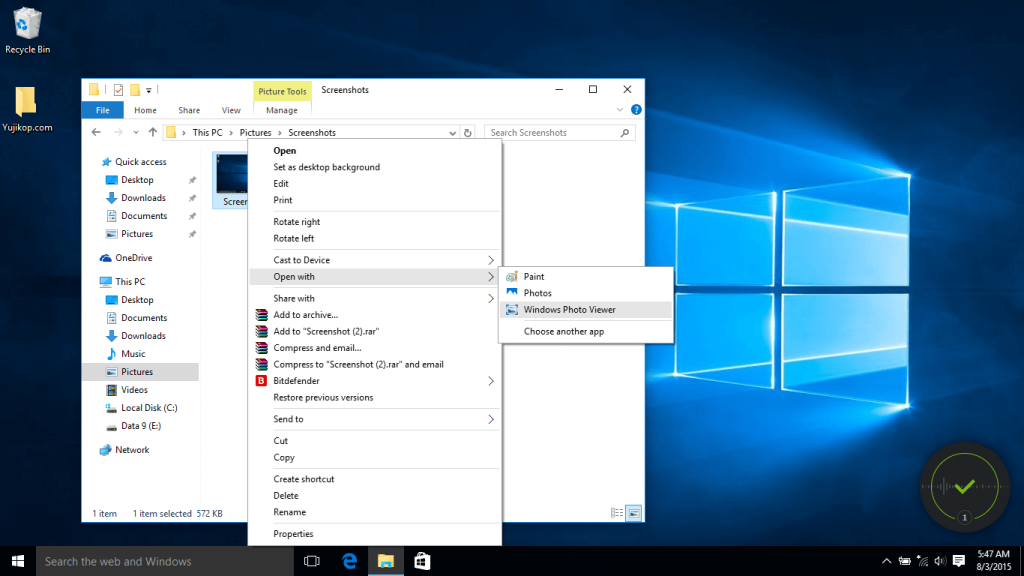Viewport: 1024px width, 576px height.
Task: Click the WinRAR icon beside Add to archive
Action: (x=261, y=315)
